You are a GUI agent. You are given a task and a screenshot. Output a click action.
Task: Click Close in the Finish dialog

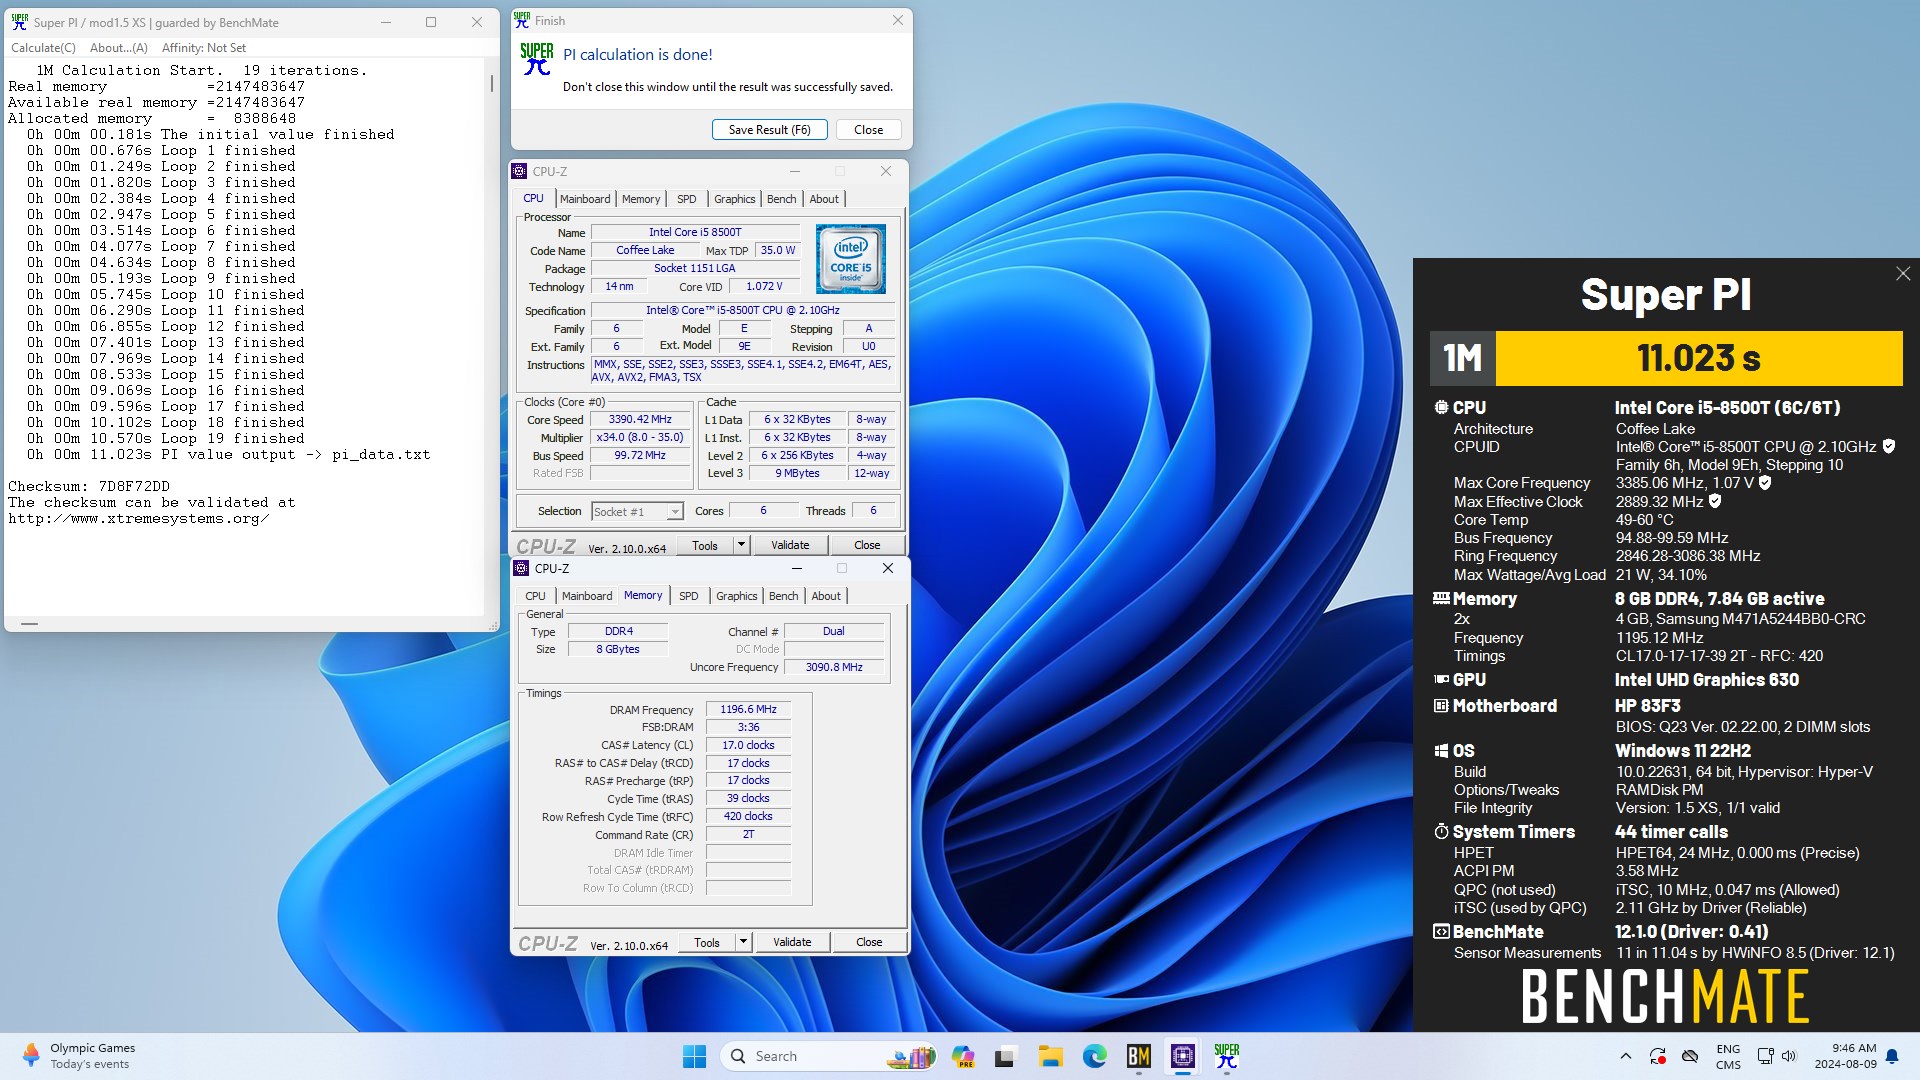[869, 130]
